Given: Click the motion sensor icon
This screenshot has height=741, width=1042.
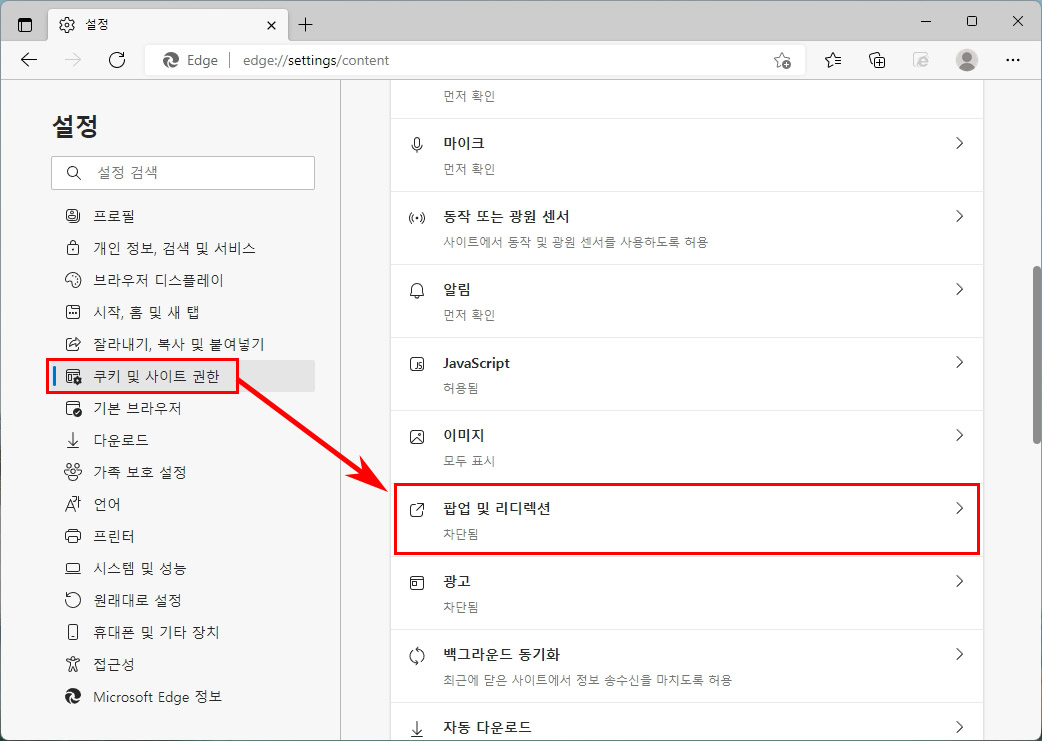Looking at the screenshot, I should [417, 218].
